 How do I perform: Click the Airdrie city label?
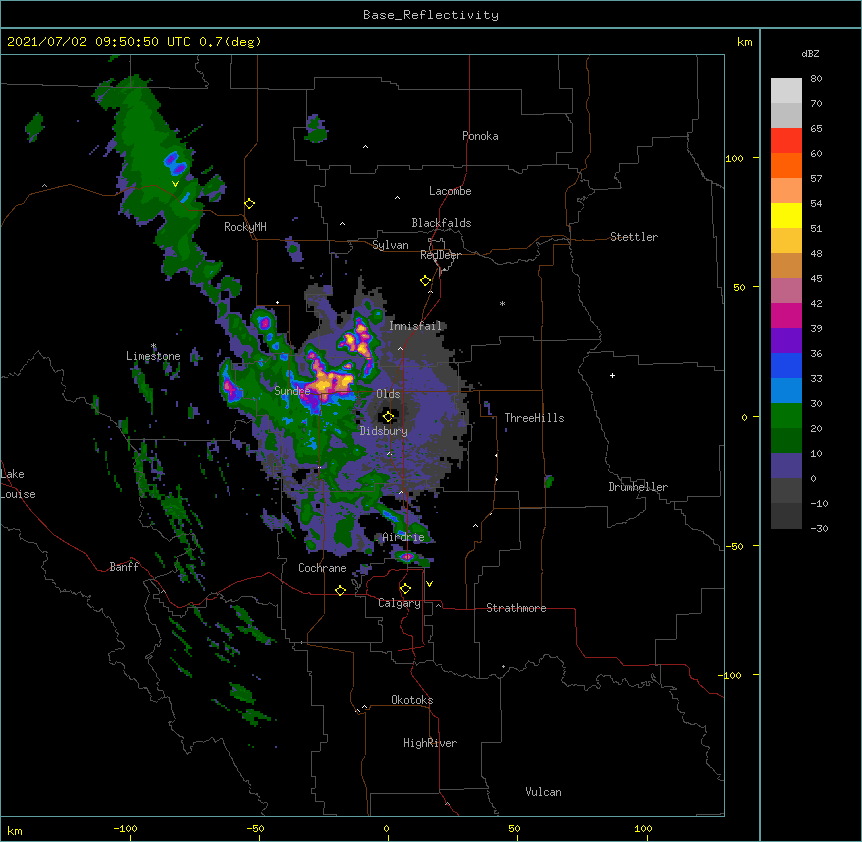click(x=404, y=537)
